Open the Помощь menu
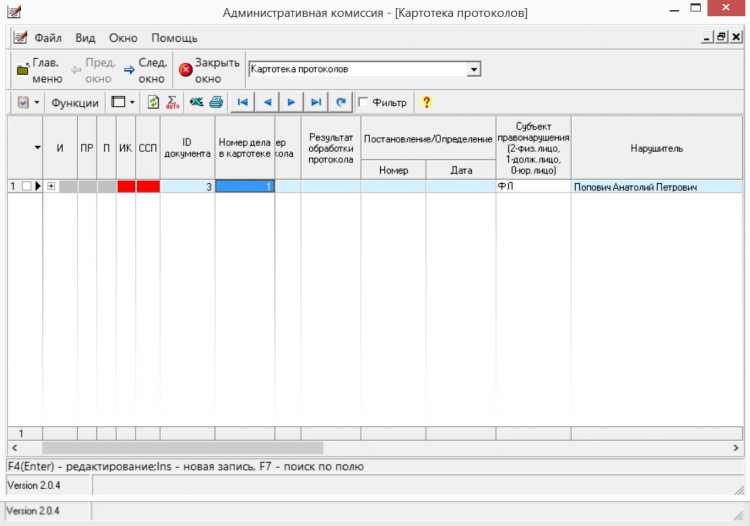The height and width of the screenshot is (526, 750). 174,38
